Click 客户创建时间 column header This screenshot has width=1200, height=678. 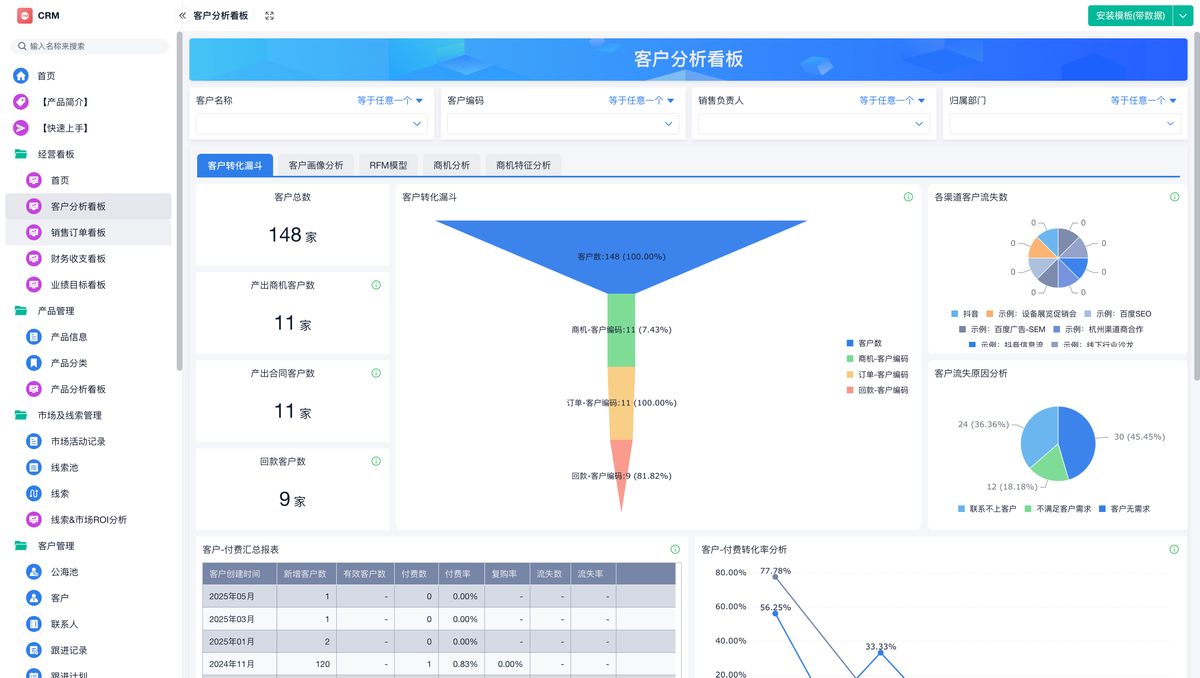click(239, 574)
